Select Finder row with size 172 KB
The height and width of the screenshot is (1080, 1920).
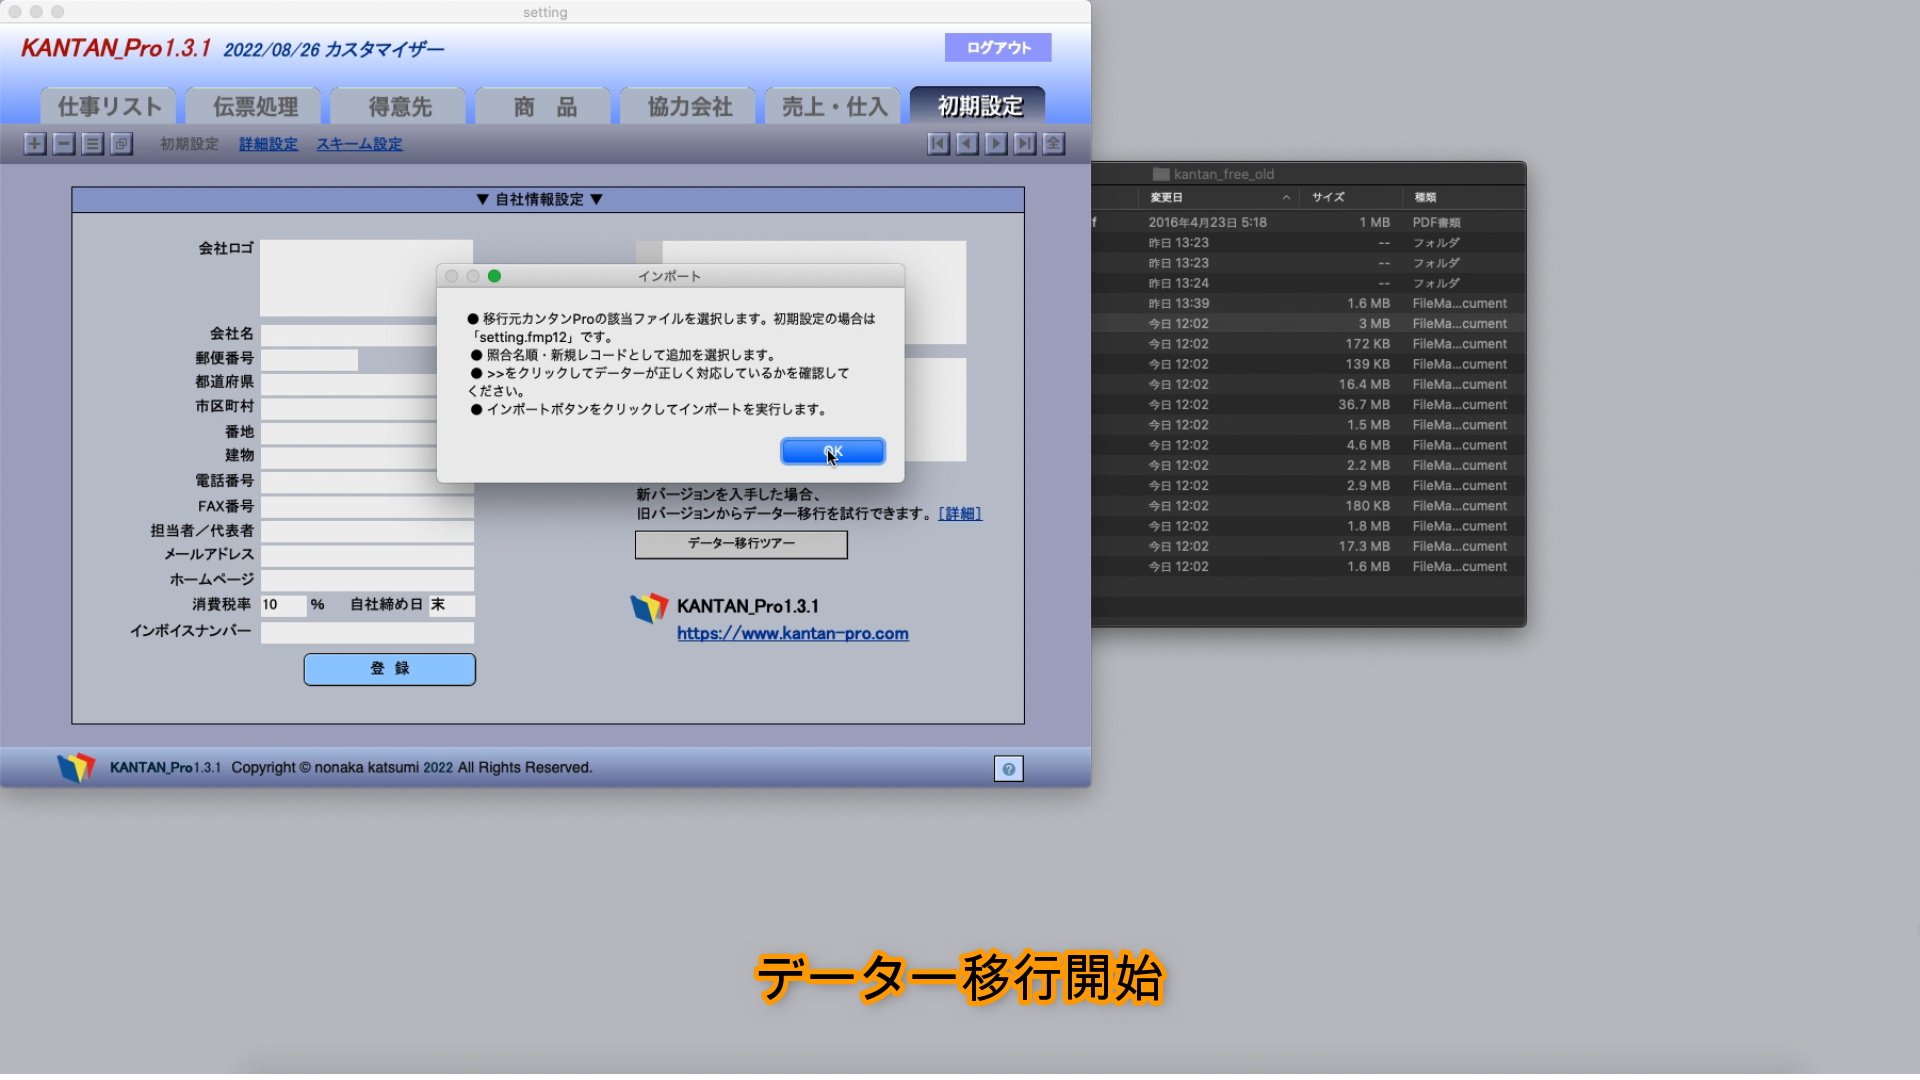pos(1308,344)
